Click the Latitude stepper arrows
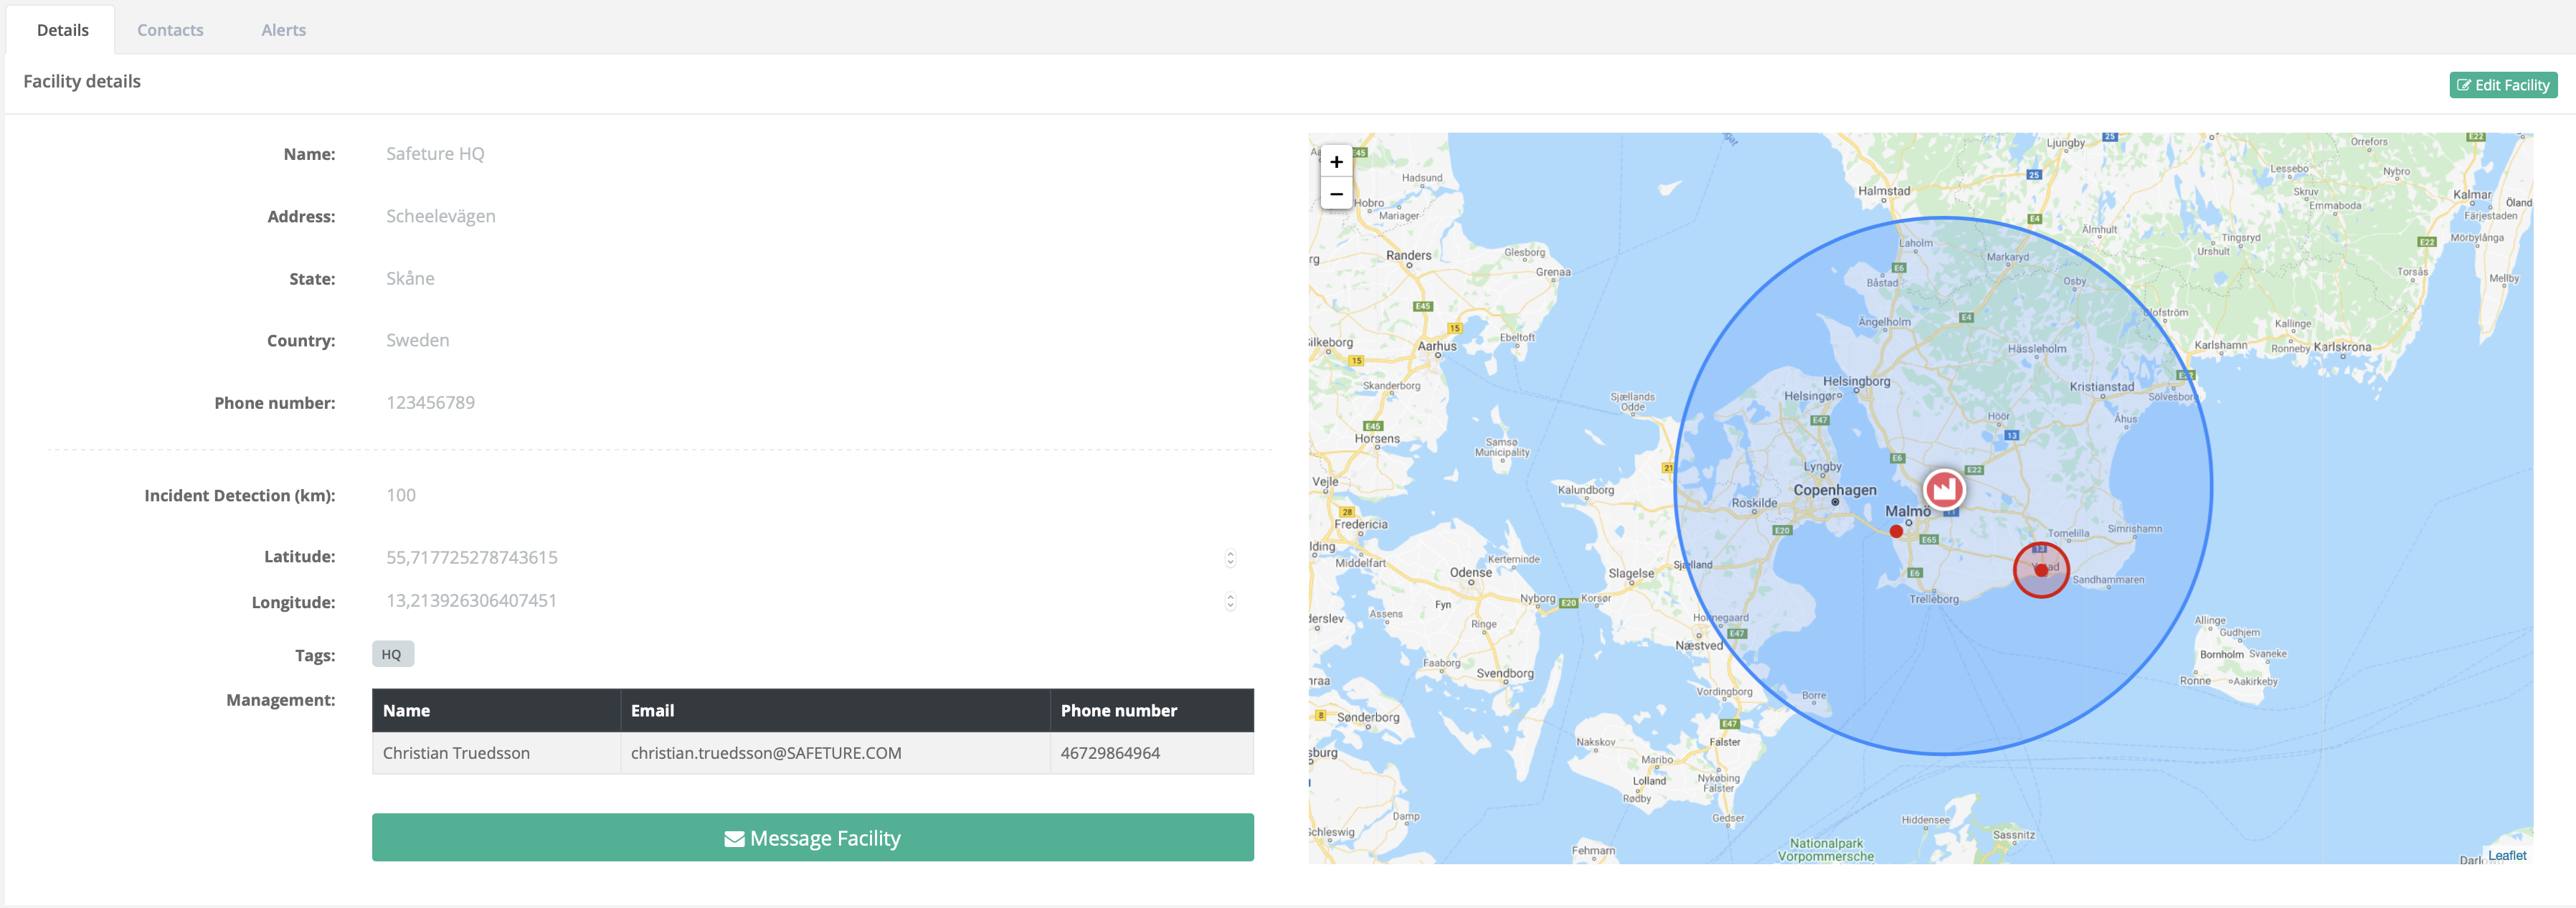Viewport: 2576px width, 908px height. coord(1230,558)
